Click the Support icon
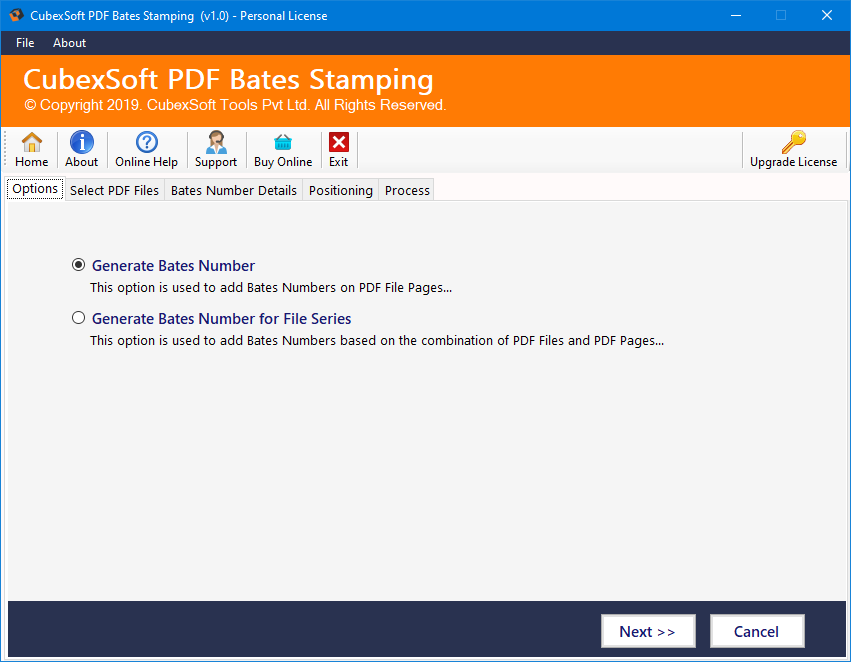This screenshot has height=662, width=851. click(216, 148)
